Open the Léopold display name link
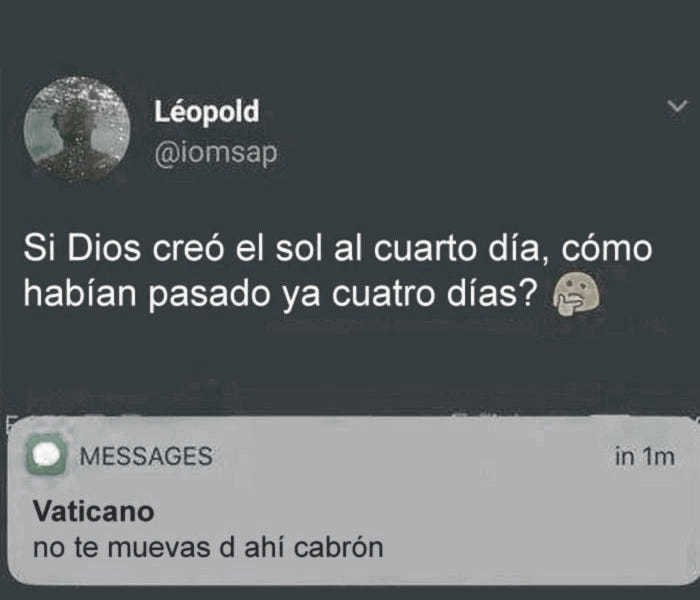 point(207,112)
